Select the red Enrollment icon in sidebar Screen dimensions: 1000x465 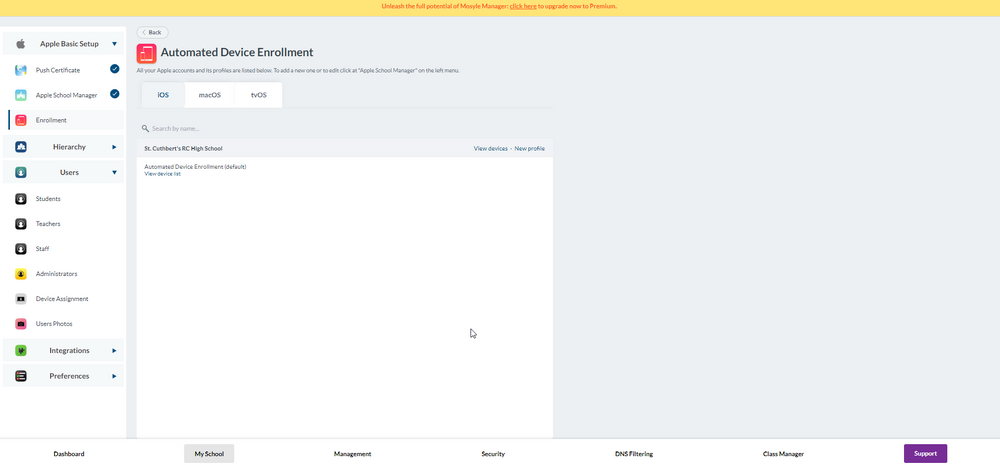click(x=20, y=120)
